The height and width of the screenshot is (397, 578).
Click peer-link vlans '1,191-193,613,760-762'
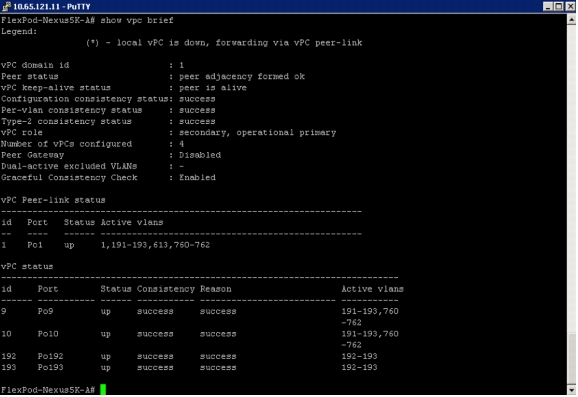coord(155,245)
